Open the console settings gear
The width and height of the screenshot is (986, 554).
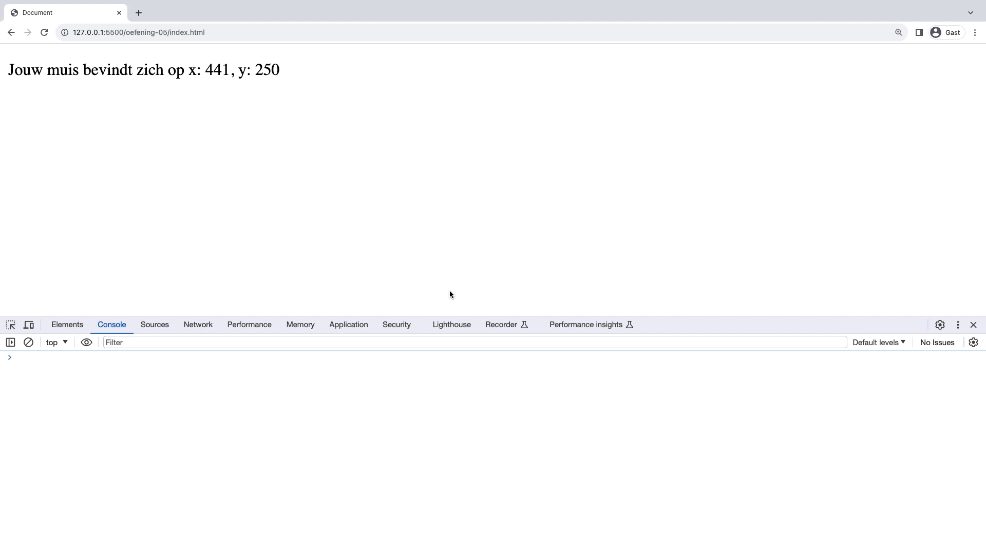[x=973, y=342]
